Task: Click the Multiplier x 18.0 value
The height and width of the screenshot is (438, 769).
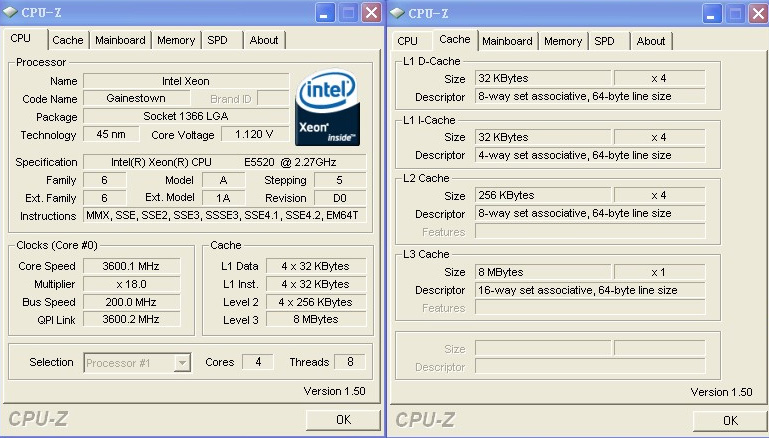Action: coord(131,284)
